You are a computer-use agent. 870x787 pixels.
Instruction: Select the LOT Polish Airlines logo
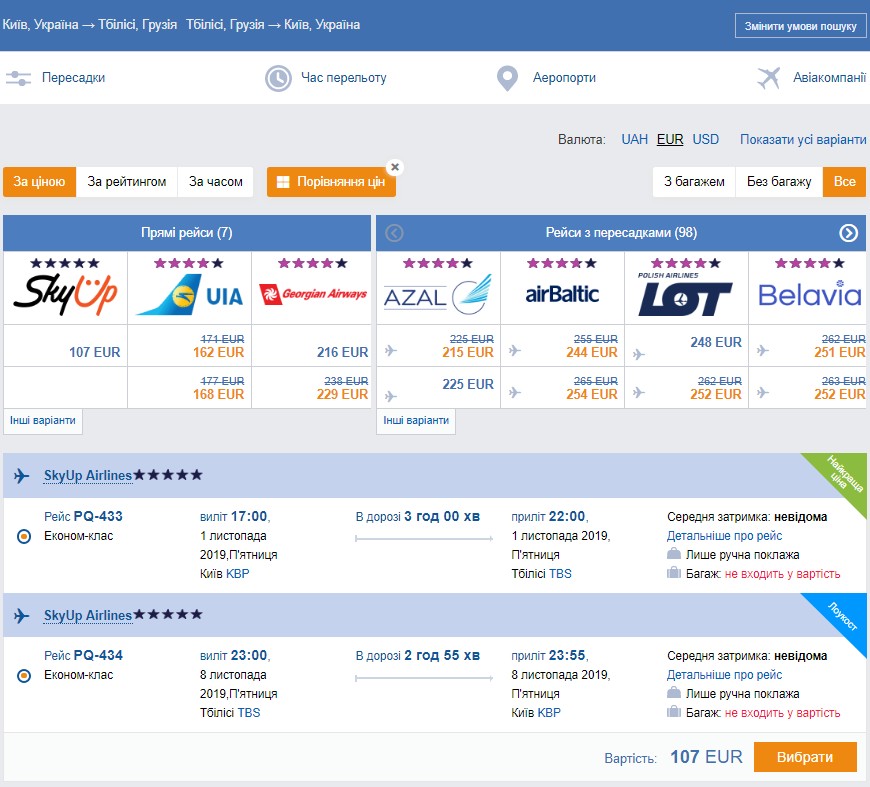[686, 294]
